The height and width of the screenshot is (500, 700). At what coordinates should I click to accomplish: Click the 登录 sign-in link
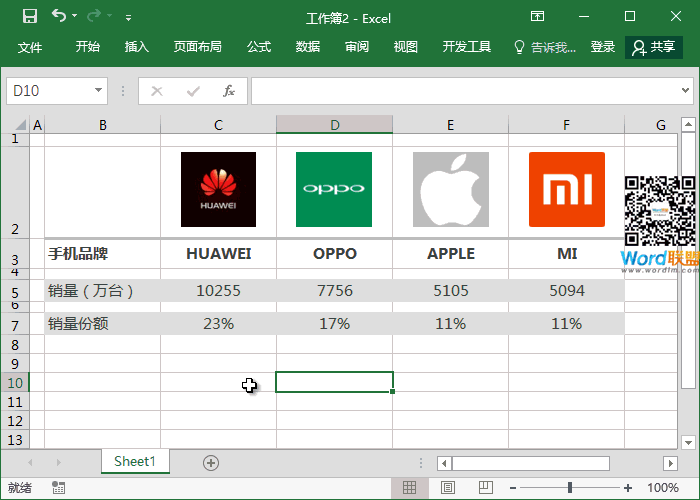pos(603,46)
